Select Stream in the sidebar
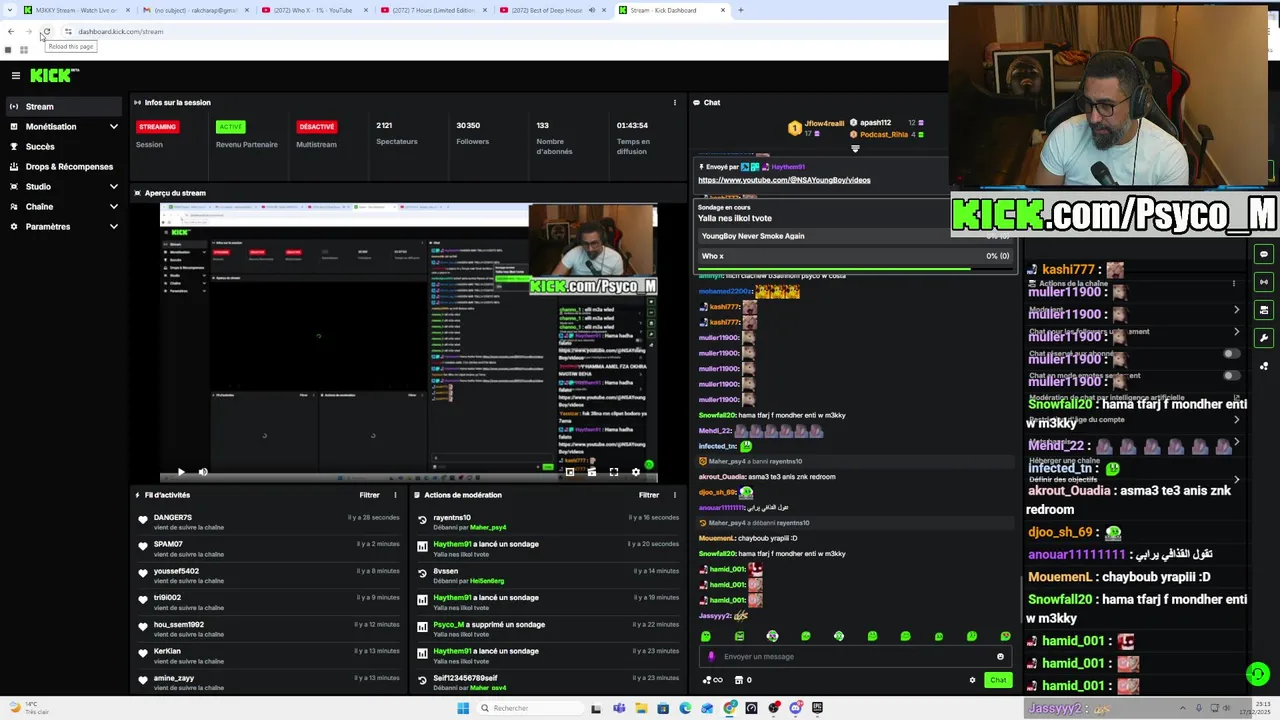Screen dimensions: 1280x720 pyautogui.click(x=64, y=107)
